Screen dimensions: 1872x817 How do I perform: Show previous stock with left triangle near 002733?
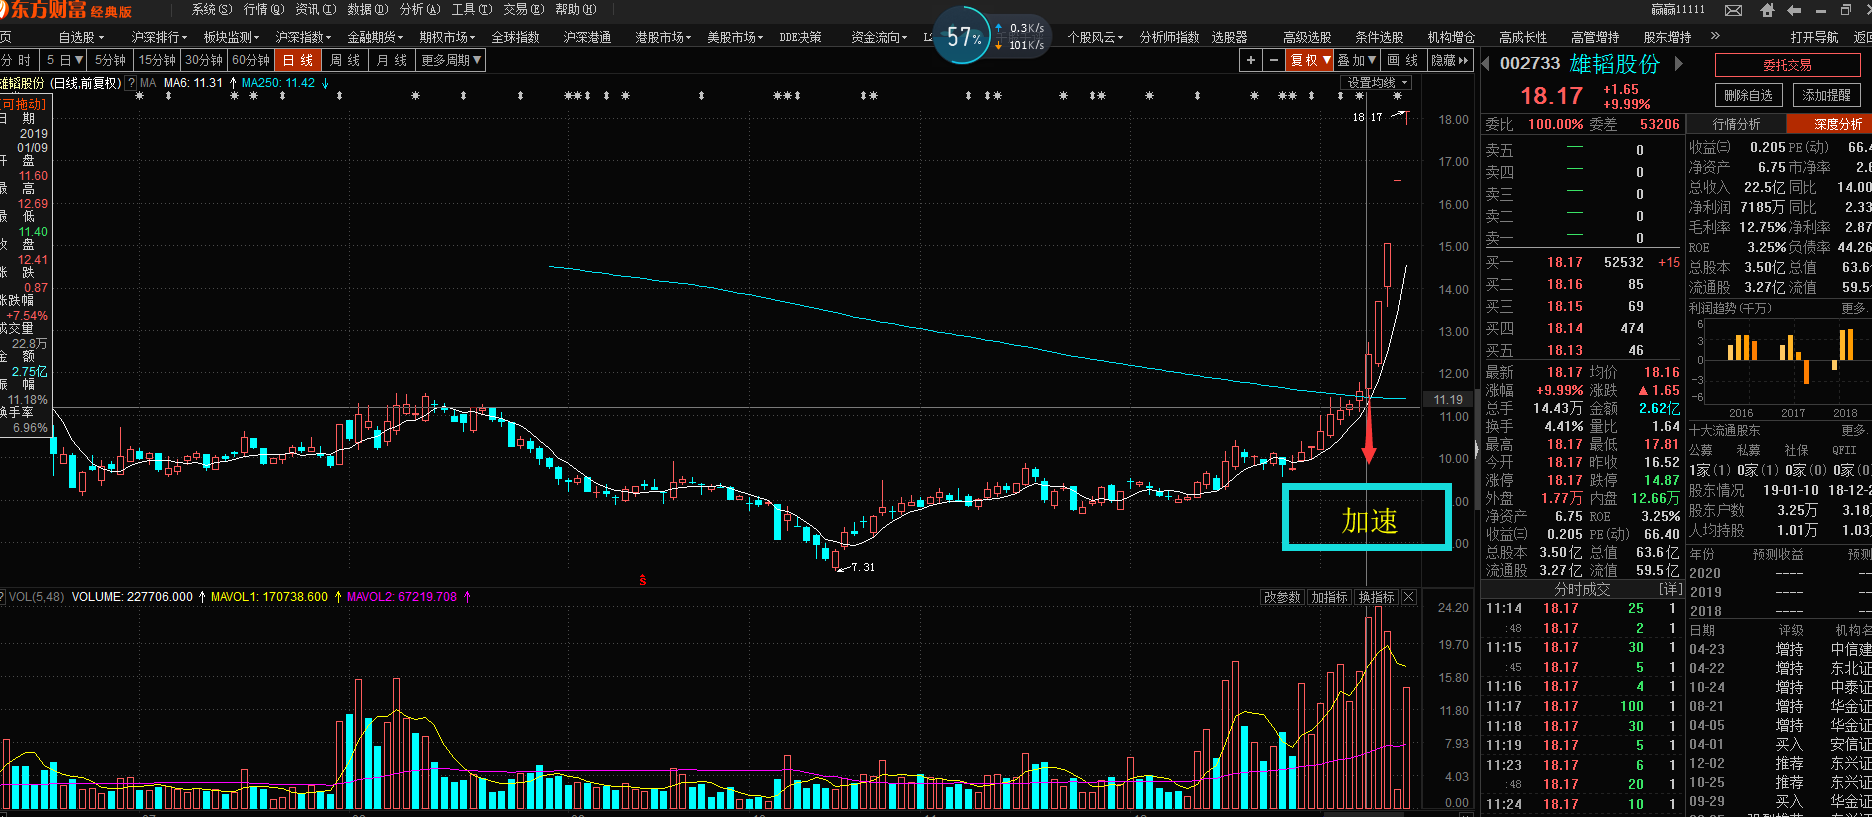click(1486, 64)
